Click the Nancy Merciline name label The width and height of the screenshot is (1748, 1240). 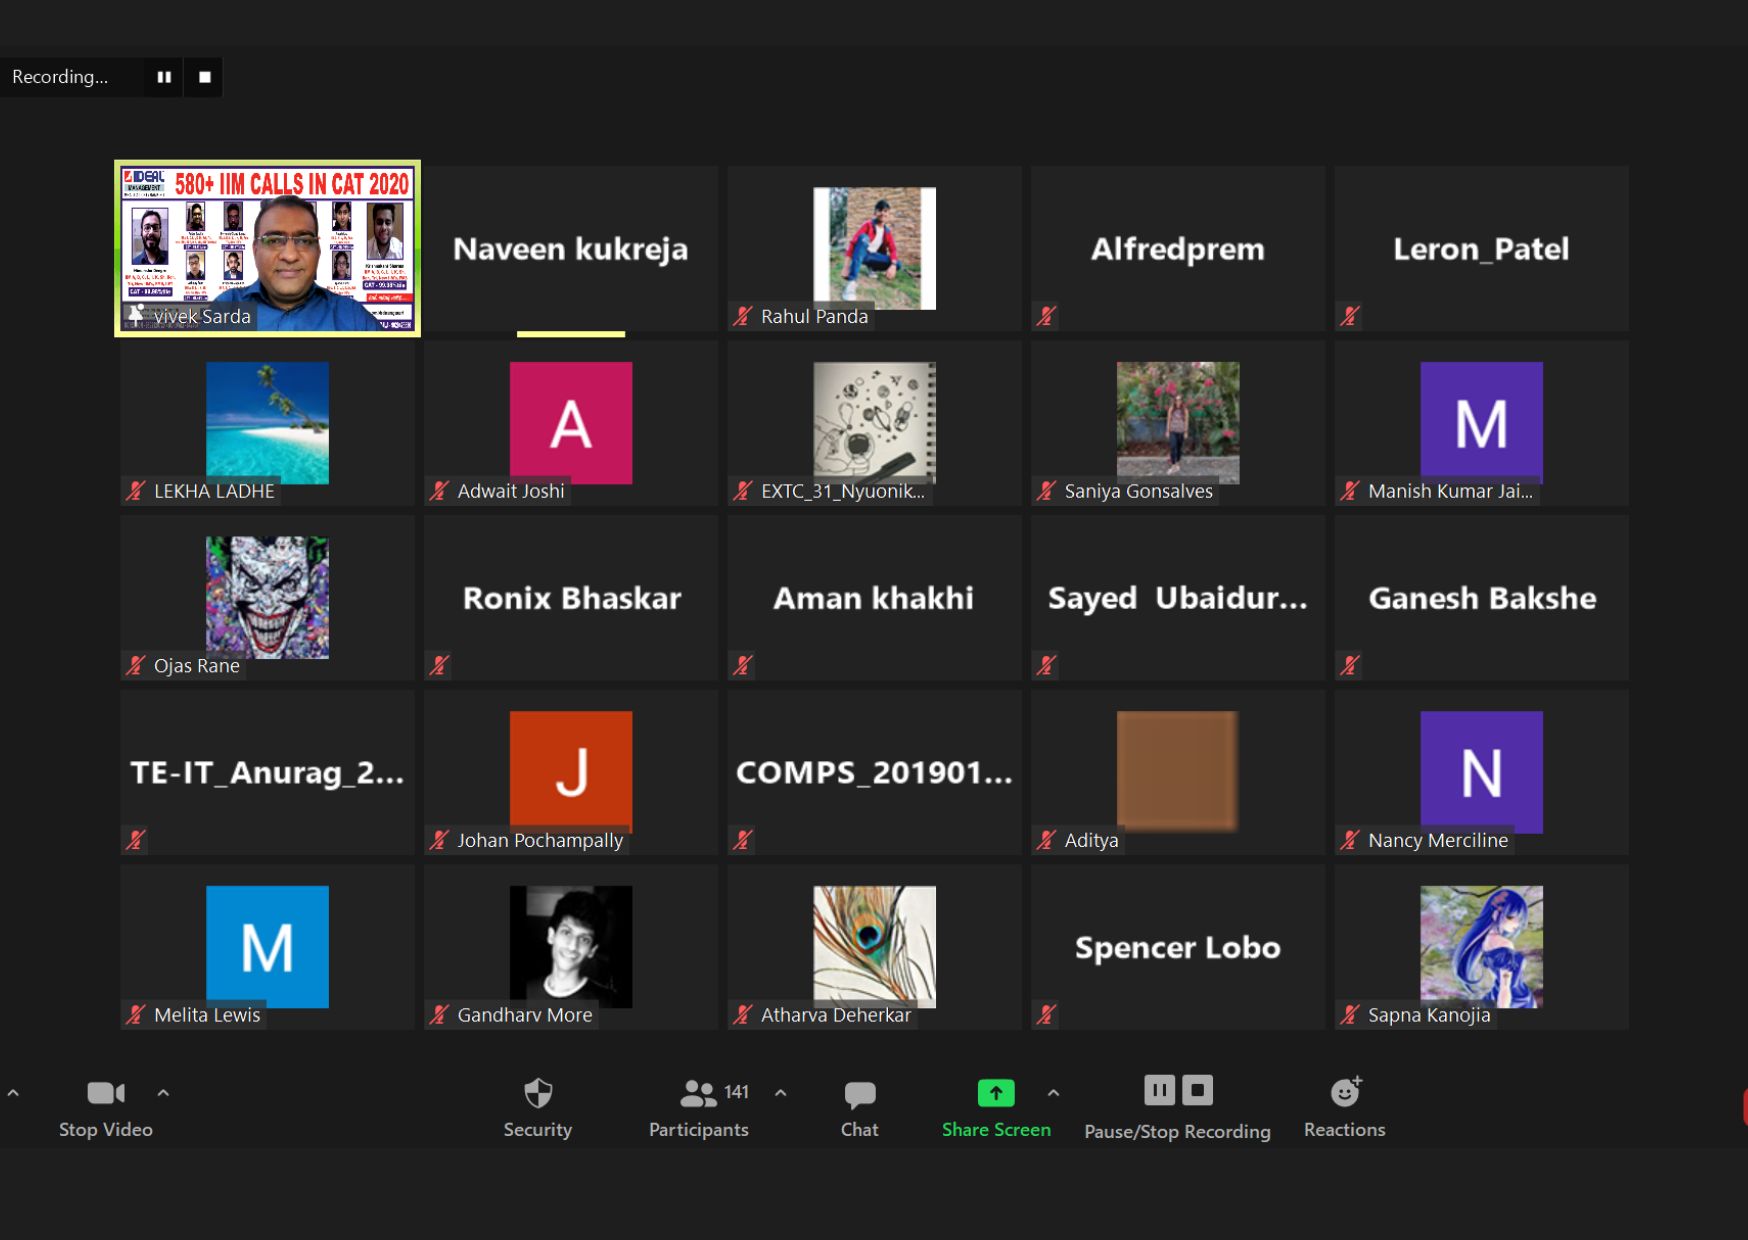pyautogui.click(x=1438, y=841)
